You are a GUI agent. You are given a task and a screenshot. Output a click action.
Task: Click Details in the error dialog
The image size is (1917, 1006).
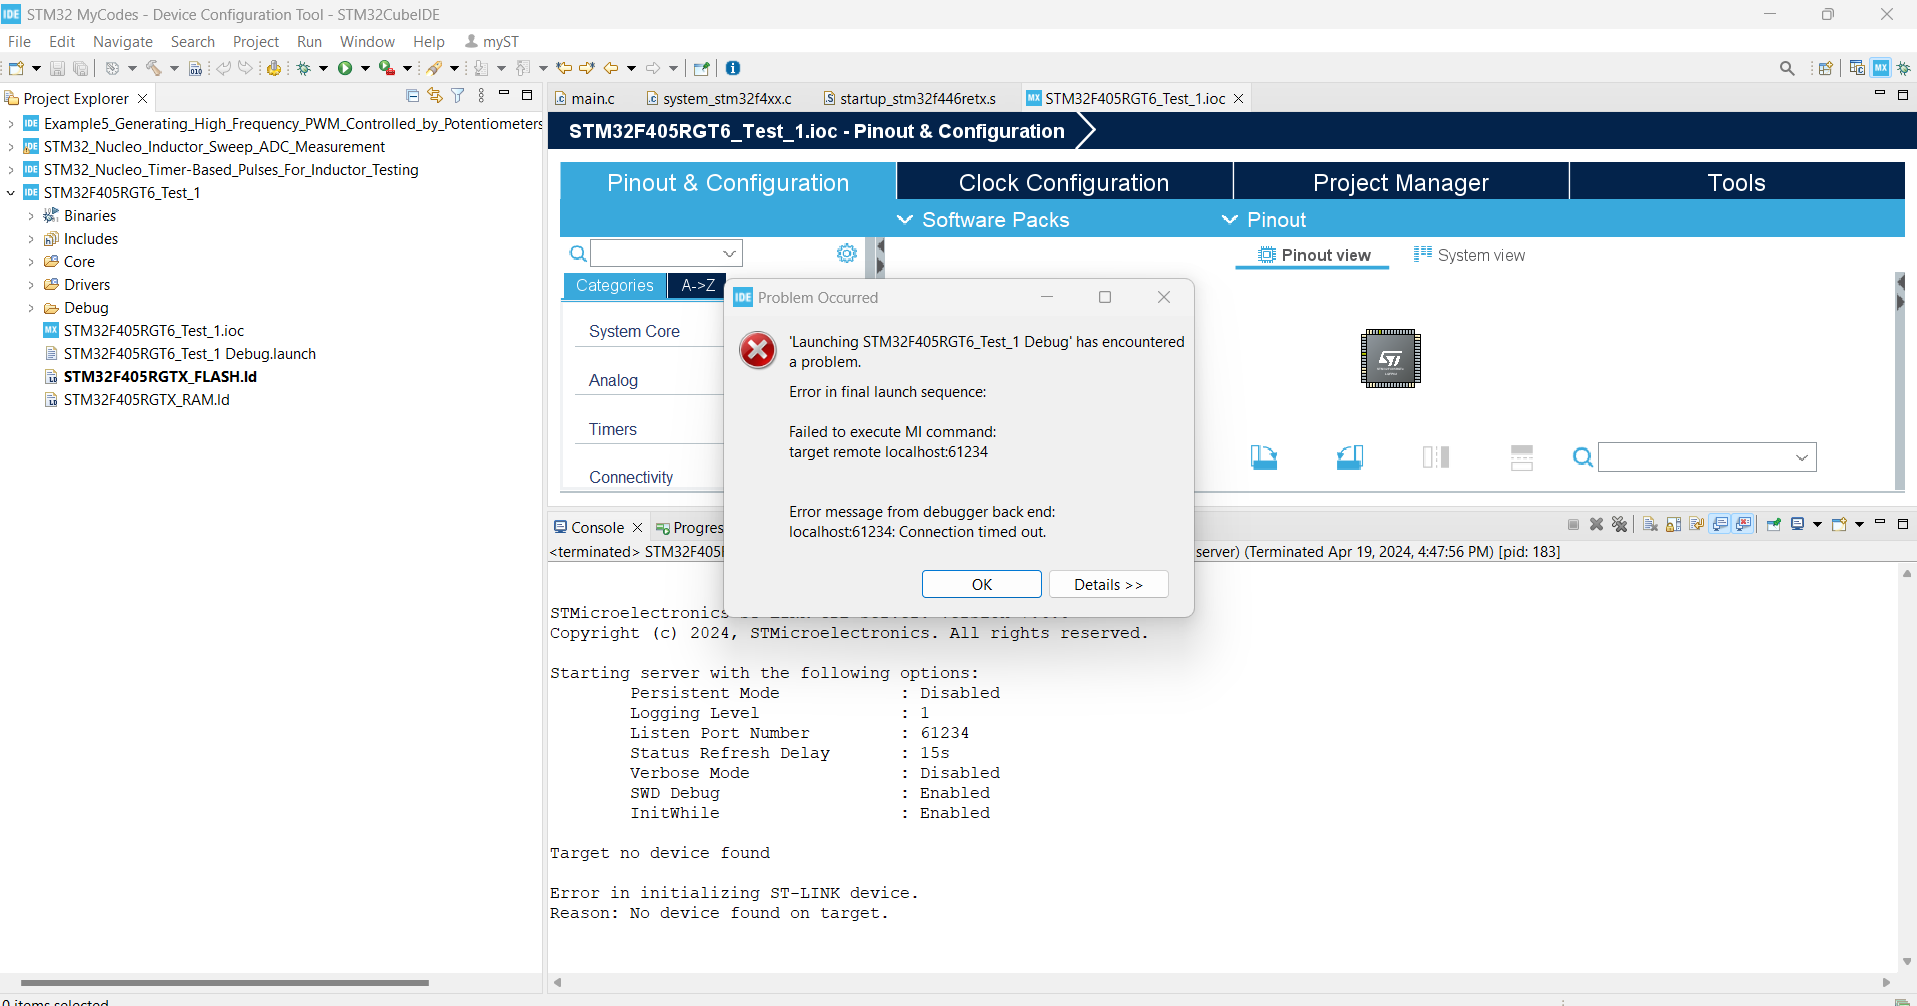(1108, 584)
